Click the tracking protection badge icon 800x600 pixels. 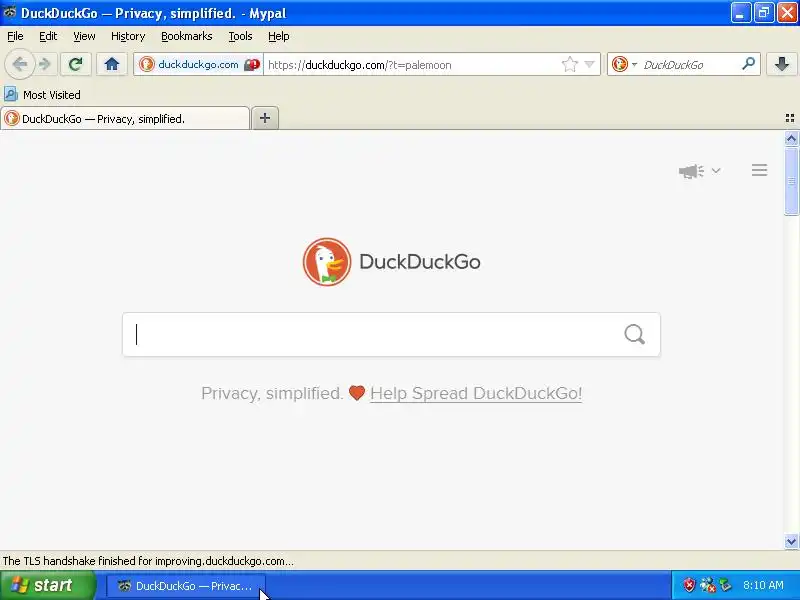[x=252, y=65]
